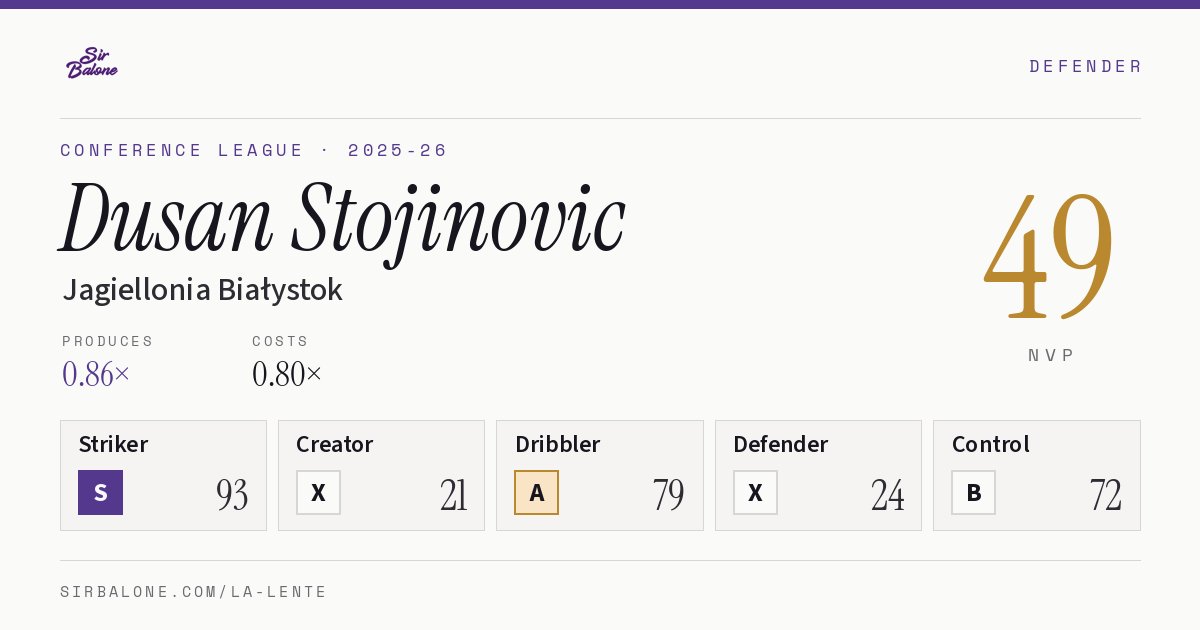1200x630 pixels.
Task: Click the B grade badge for Control
Action: (973, 492)
